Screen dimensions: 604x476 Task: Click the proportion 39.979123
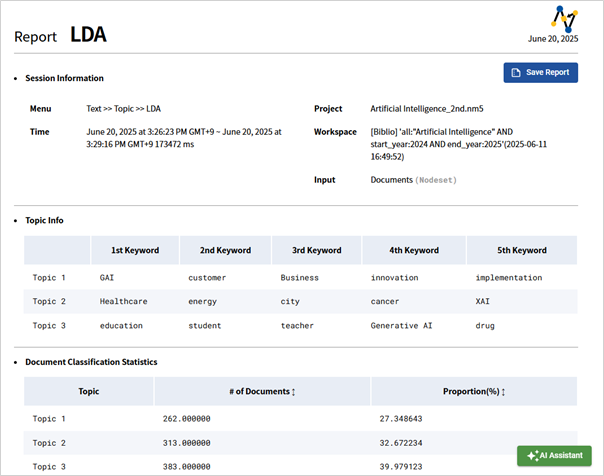click(401, 467)
